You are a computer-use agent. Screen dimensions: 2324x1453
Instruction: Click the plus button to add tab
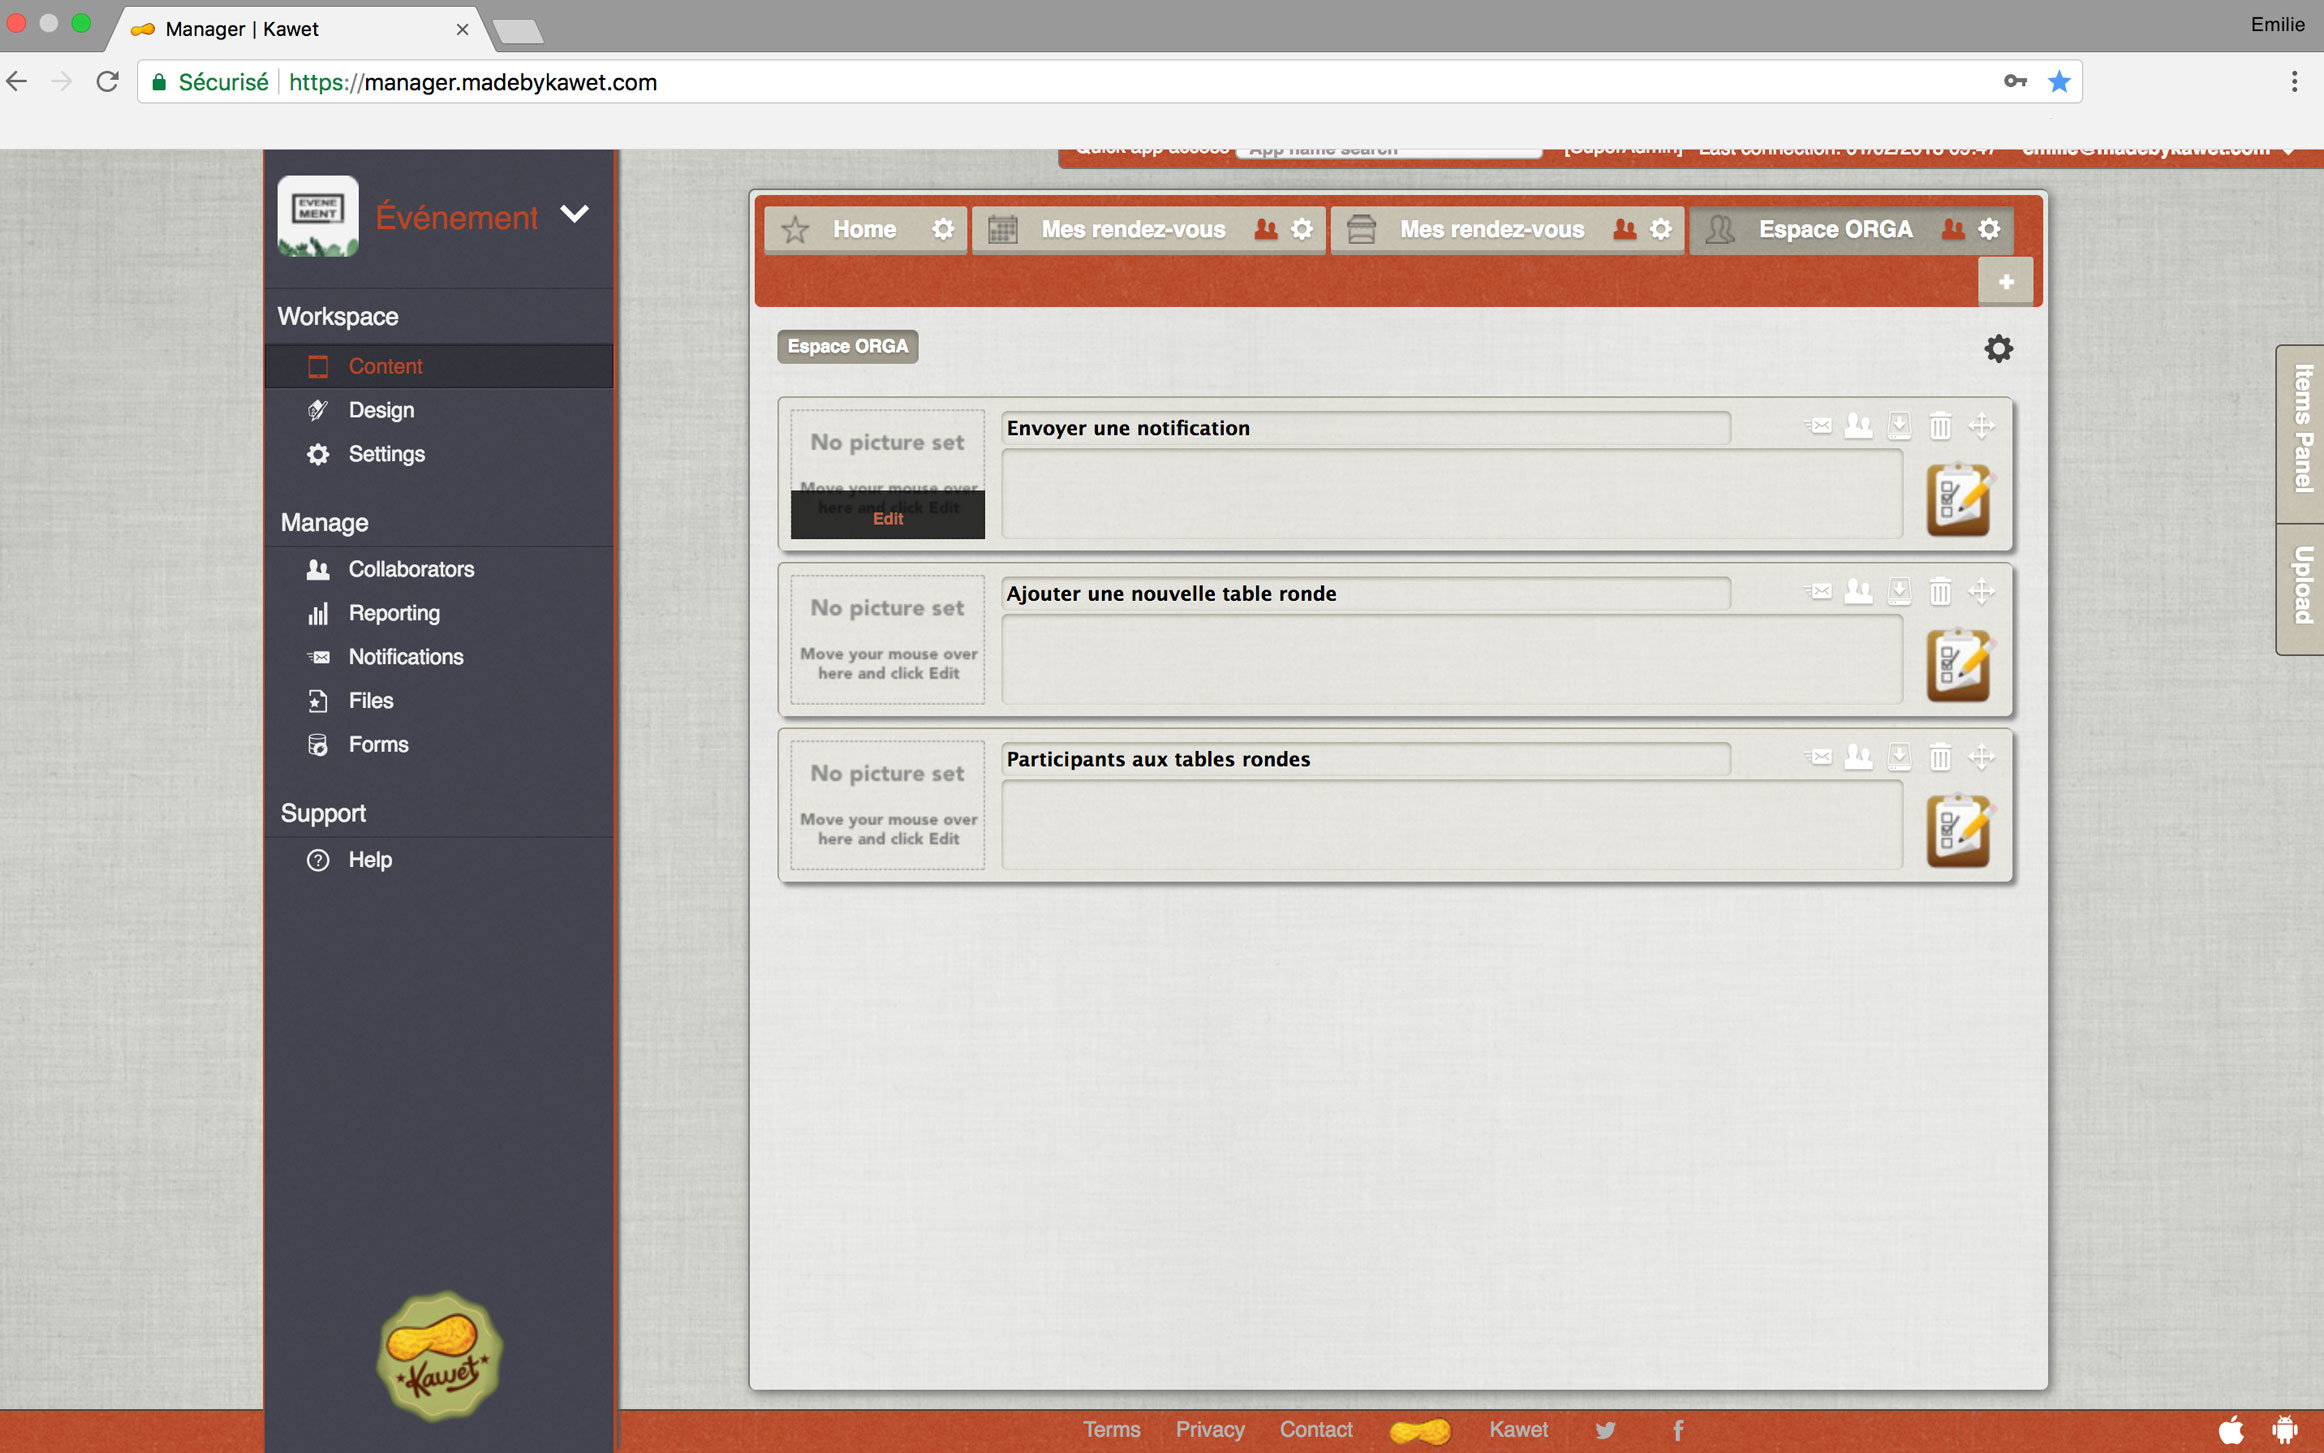(2005, 282)
